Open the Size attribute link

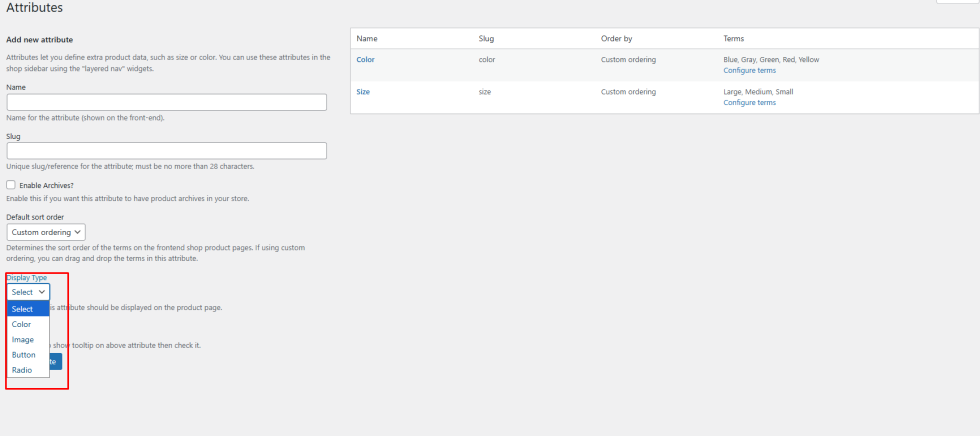tap(364, 92)
